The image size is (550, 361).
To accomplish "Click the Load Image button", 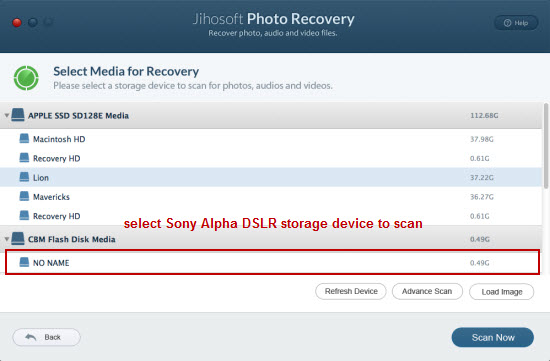I will (x=502, y=292).
